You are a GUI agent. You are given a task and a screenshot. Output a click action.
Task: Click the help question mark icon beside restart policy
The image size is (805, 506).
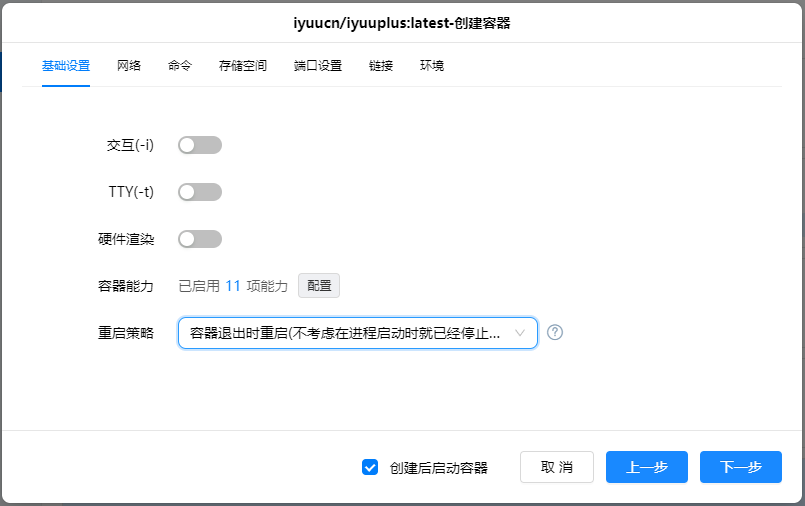click(555, 333)
